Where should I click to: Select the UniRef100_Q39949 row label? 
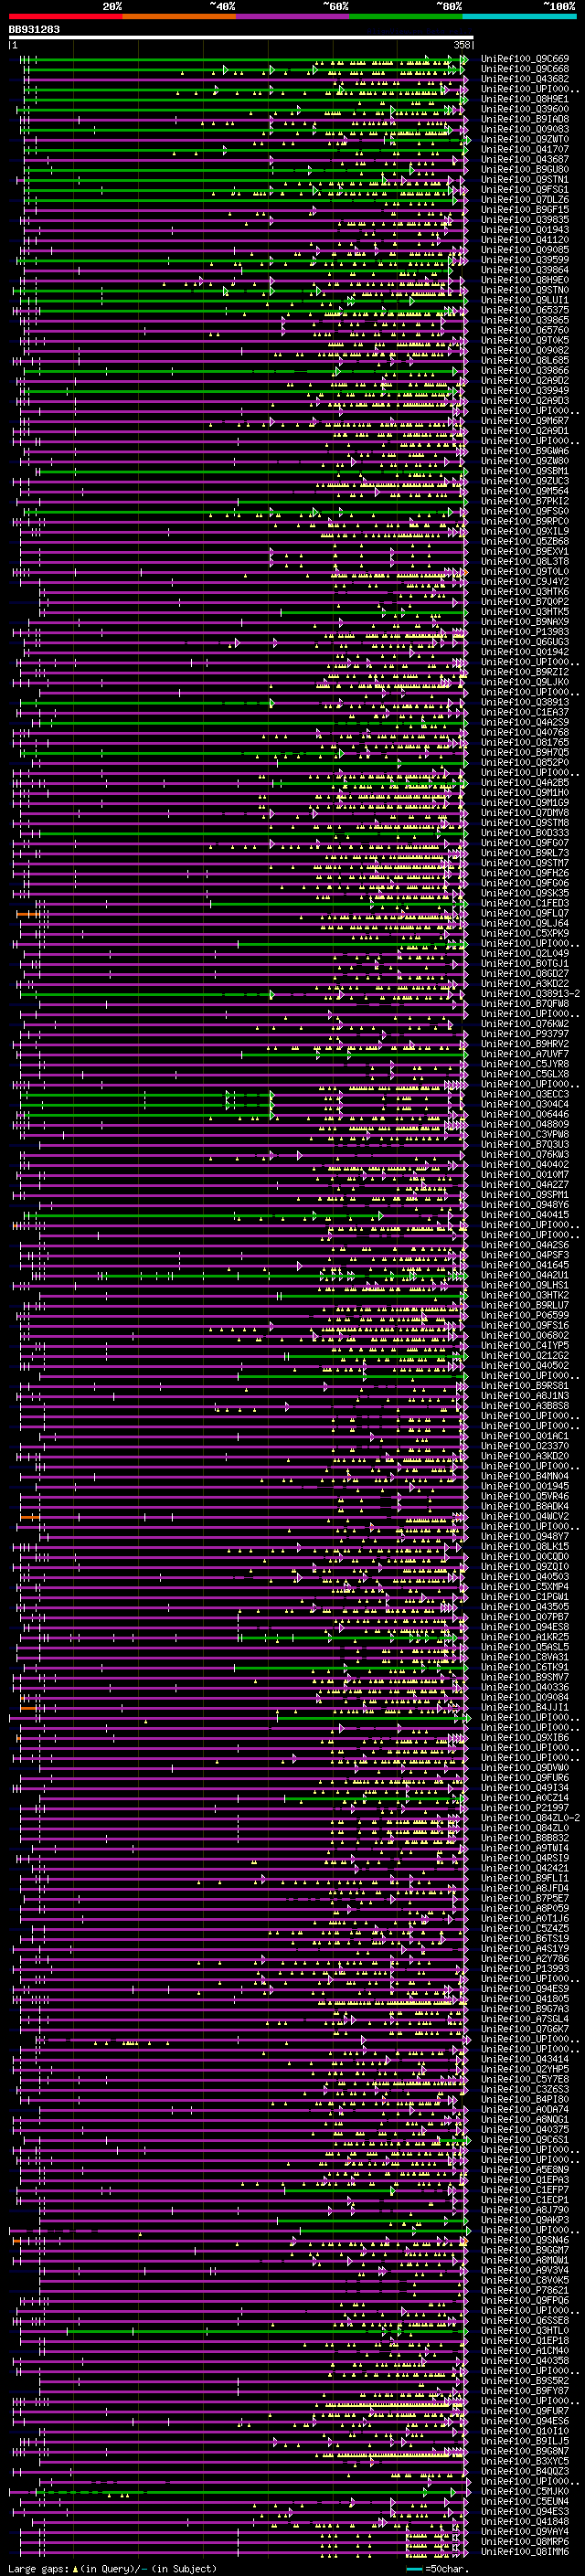point(525,390)
